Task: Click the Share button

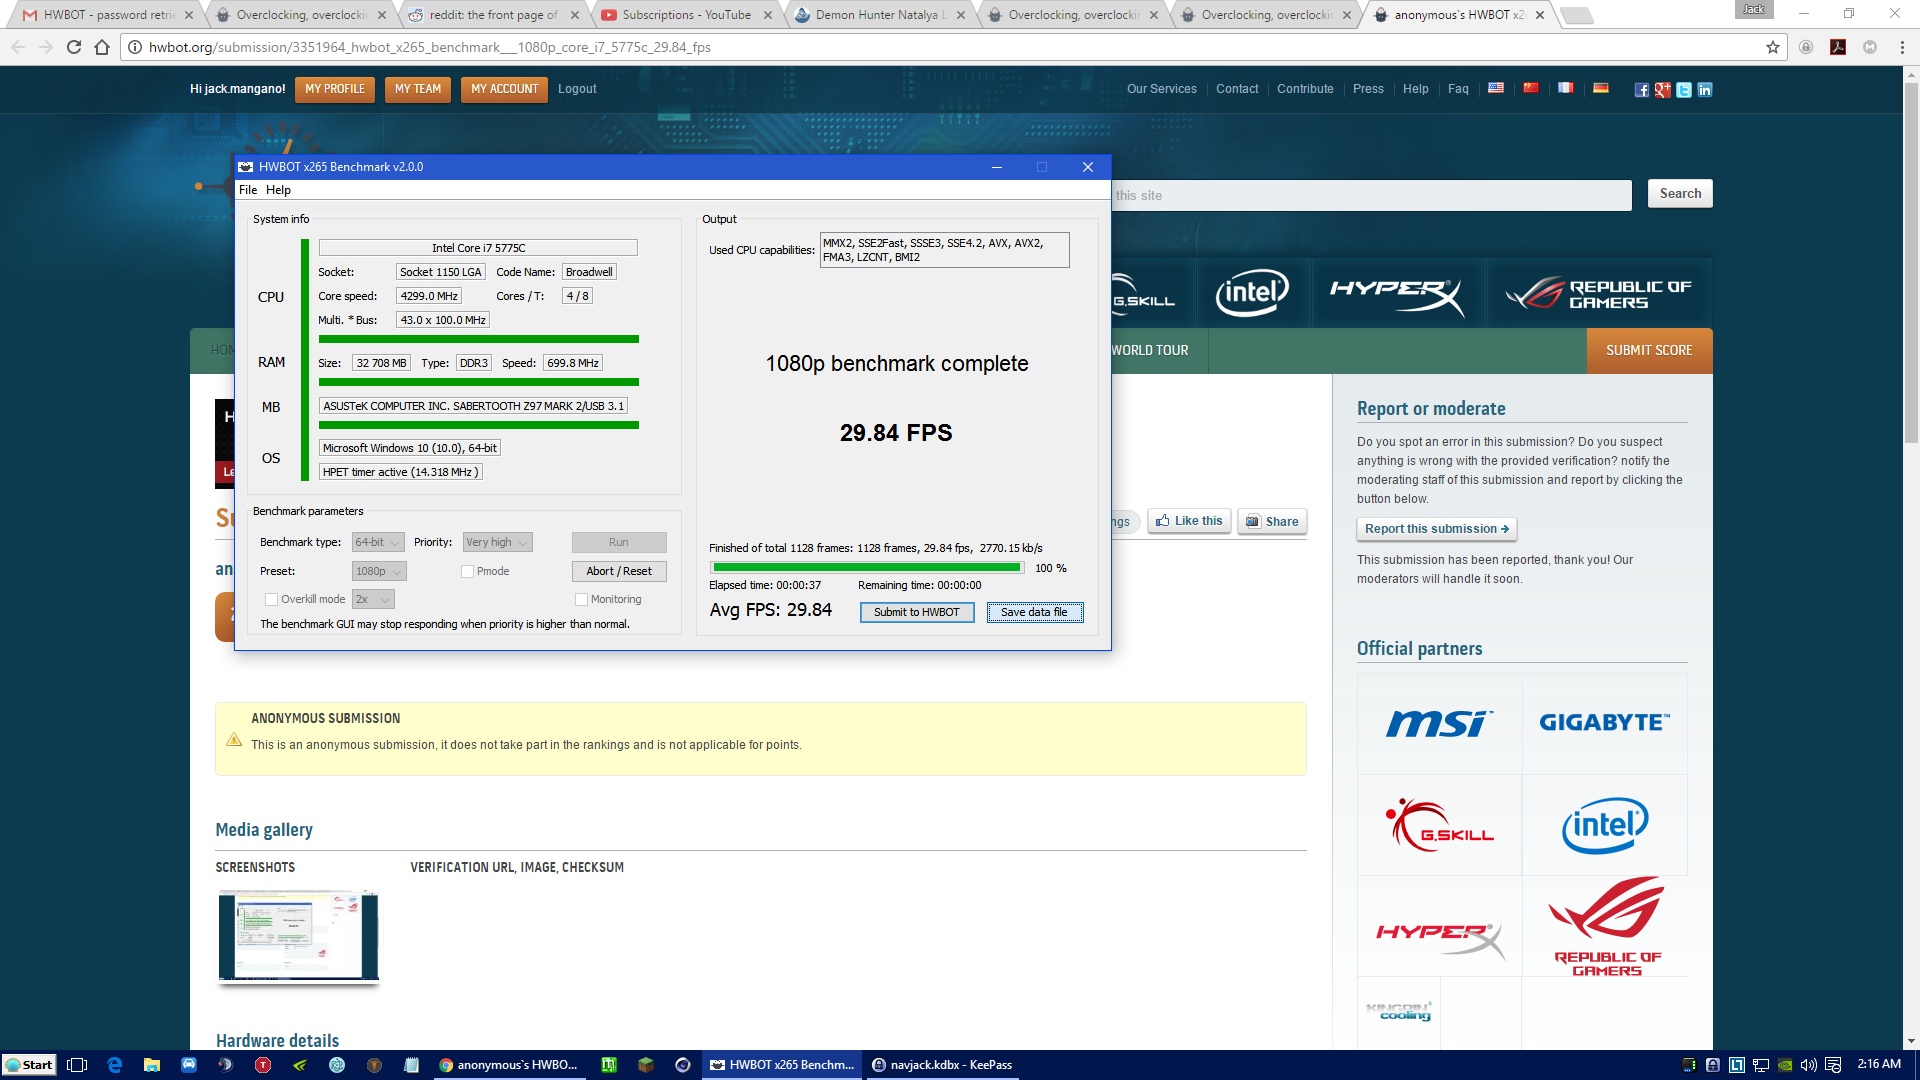Action: (x=1272, y=521)
